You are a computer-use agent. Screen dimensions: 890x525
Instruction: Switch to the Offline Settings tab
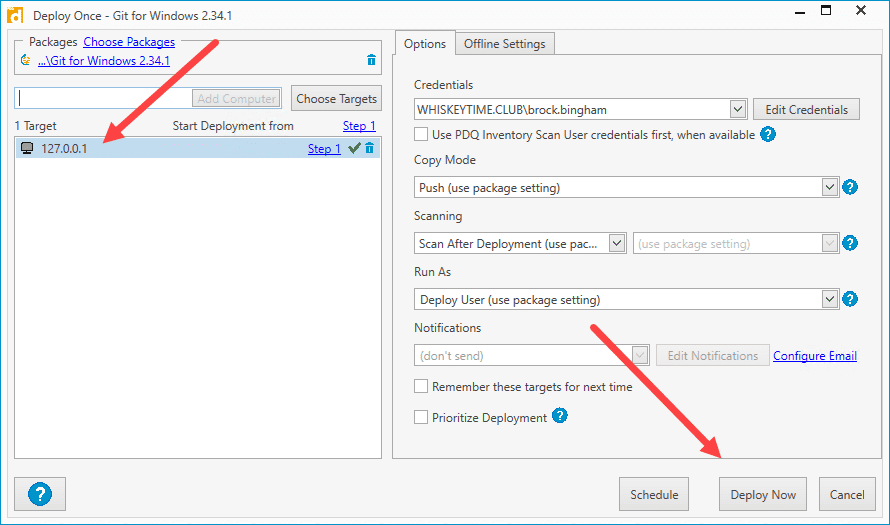[x=505, y=44]
